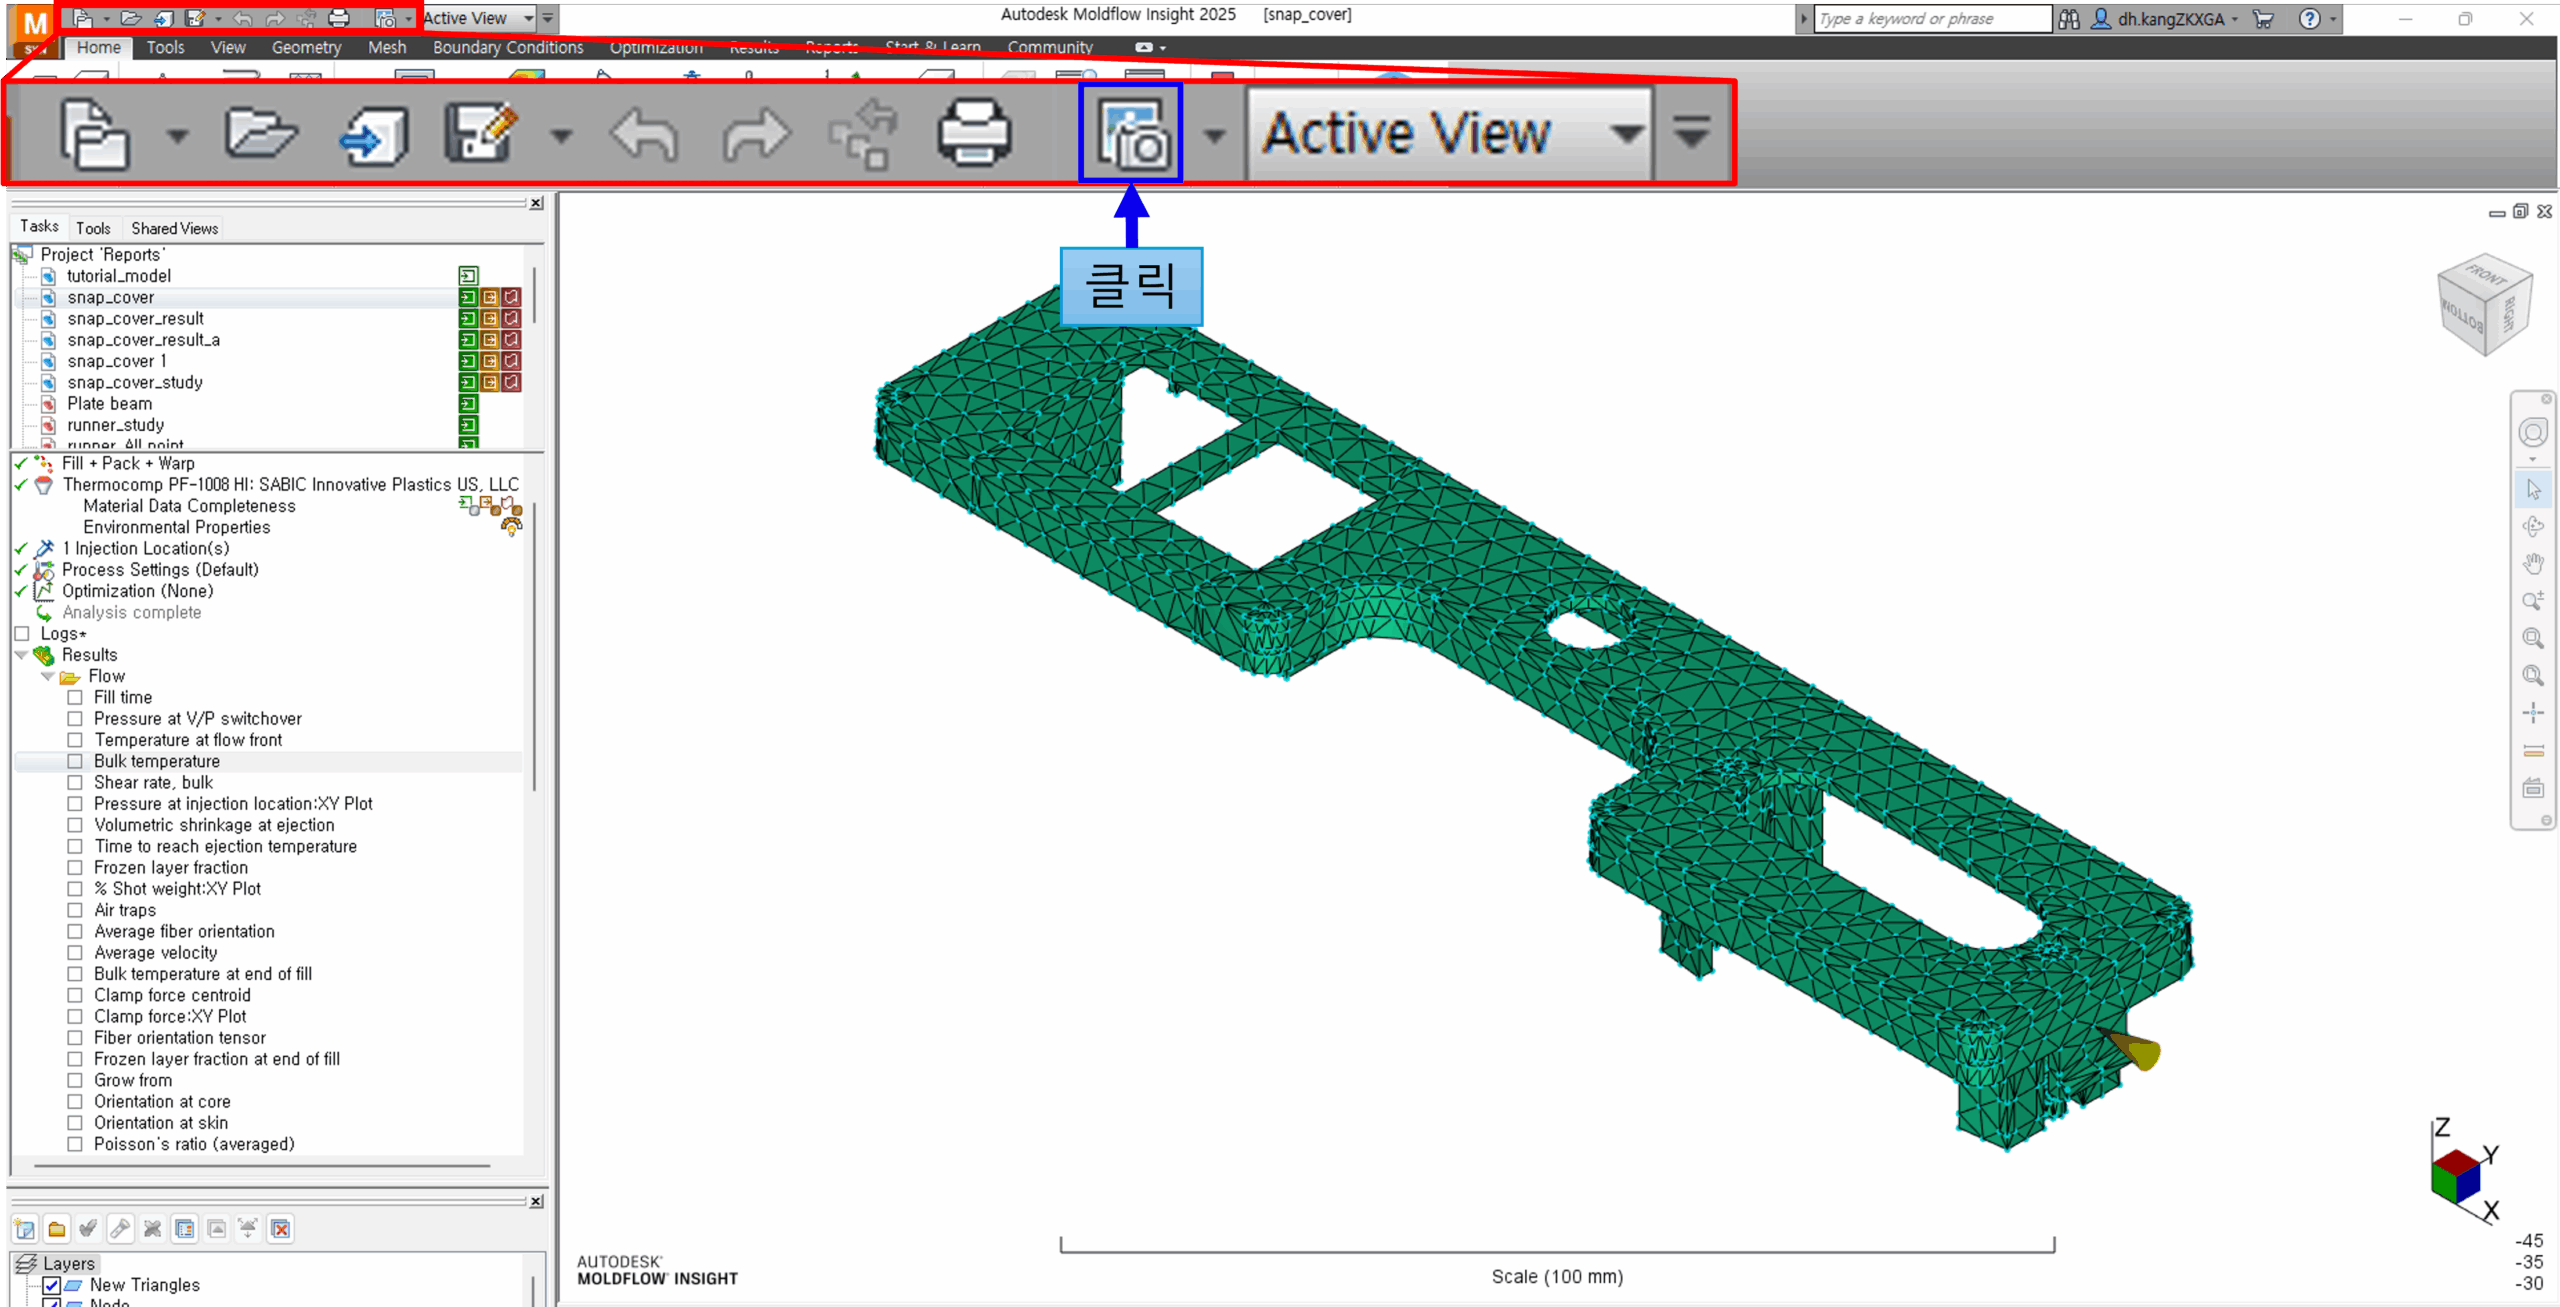The width and height of the screenshot is (2560, 1307).
Task: Select the Plate beam study
Action: point(110,404)
